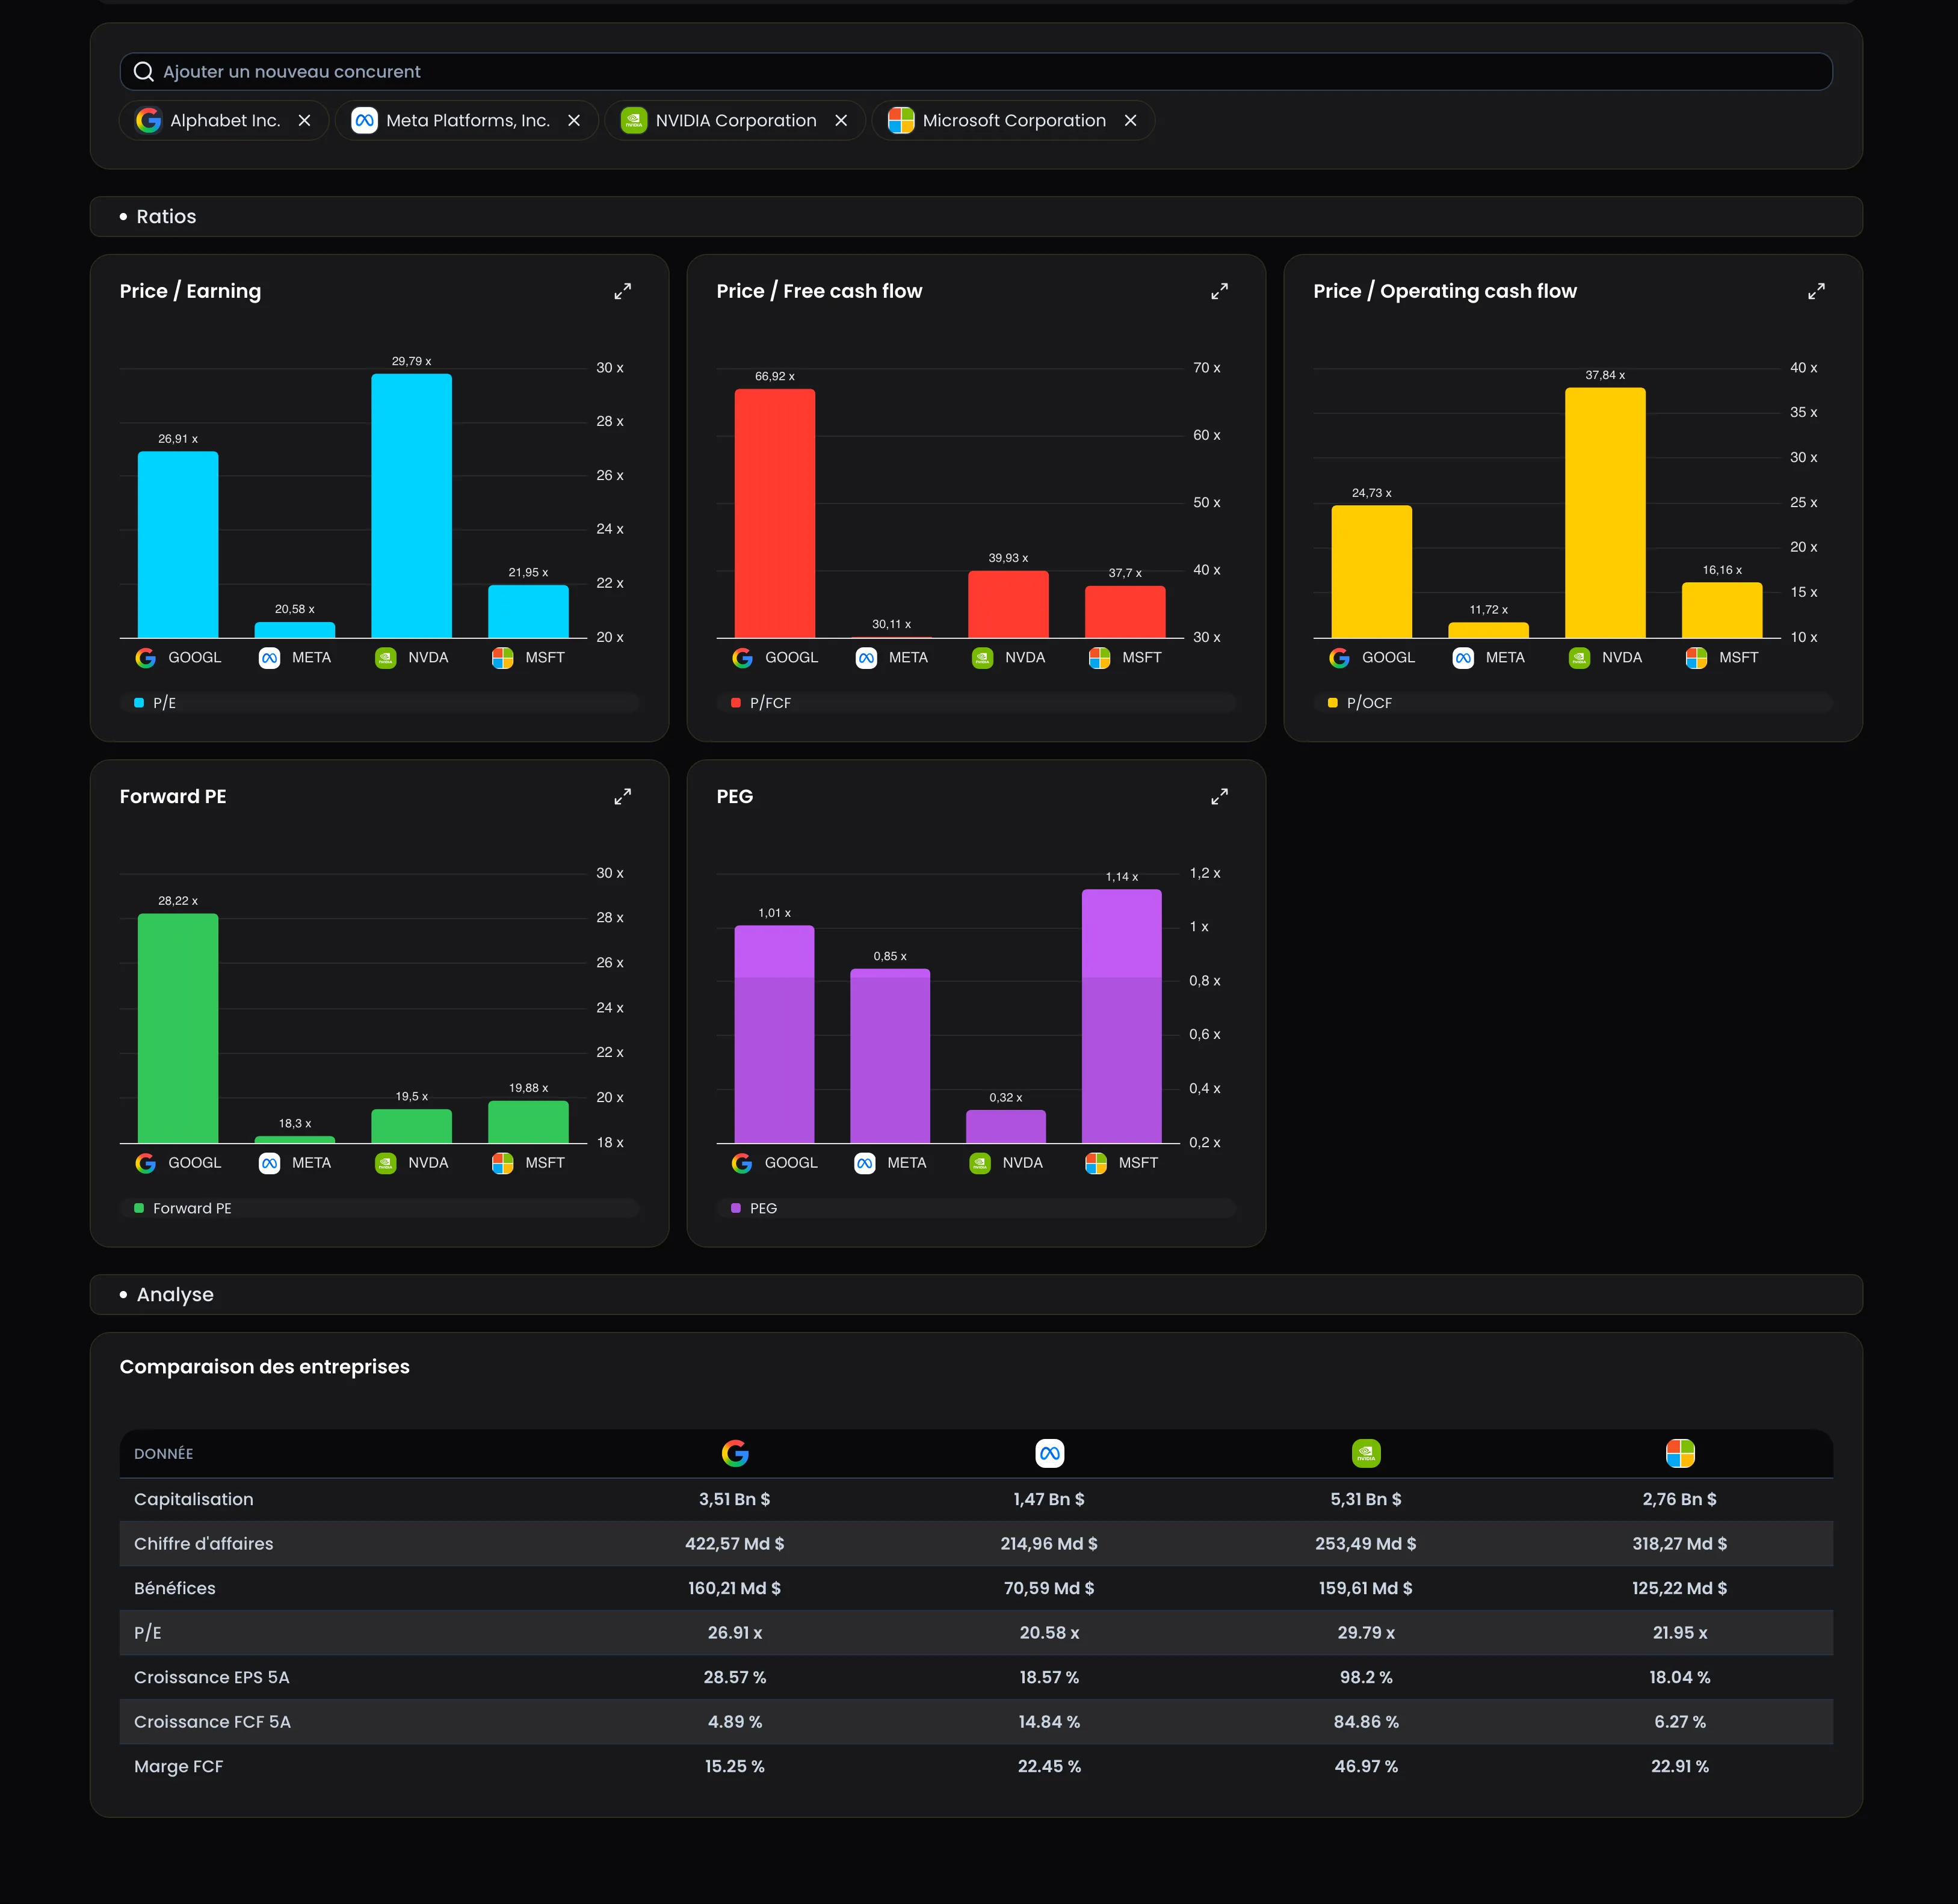Remove Microsoft Corporation from competitors
This screenshot has height=1904, width=1958.
[1130, 120]
